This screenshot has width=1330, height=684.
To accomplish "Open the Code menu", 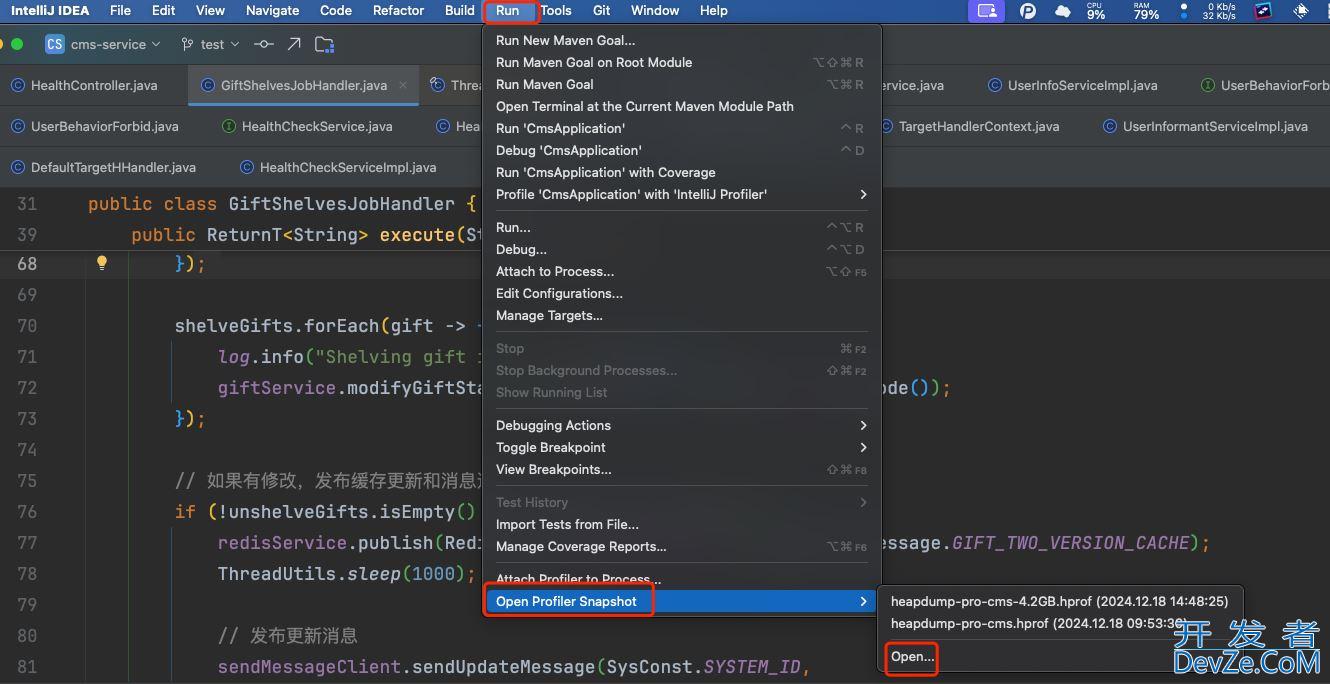I will tap(336, 10).
